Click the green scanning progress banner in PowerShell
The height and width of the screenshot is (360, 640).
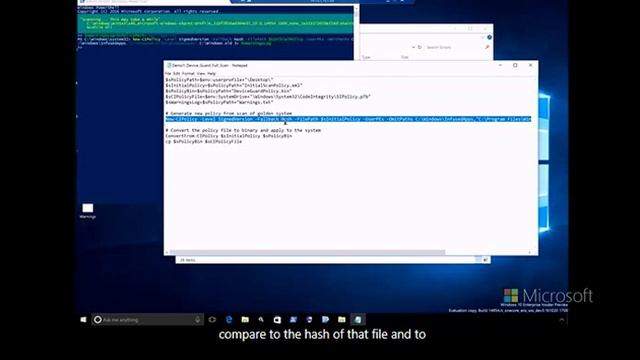click(x=216, y=24)
